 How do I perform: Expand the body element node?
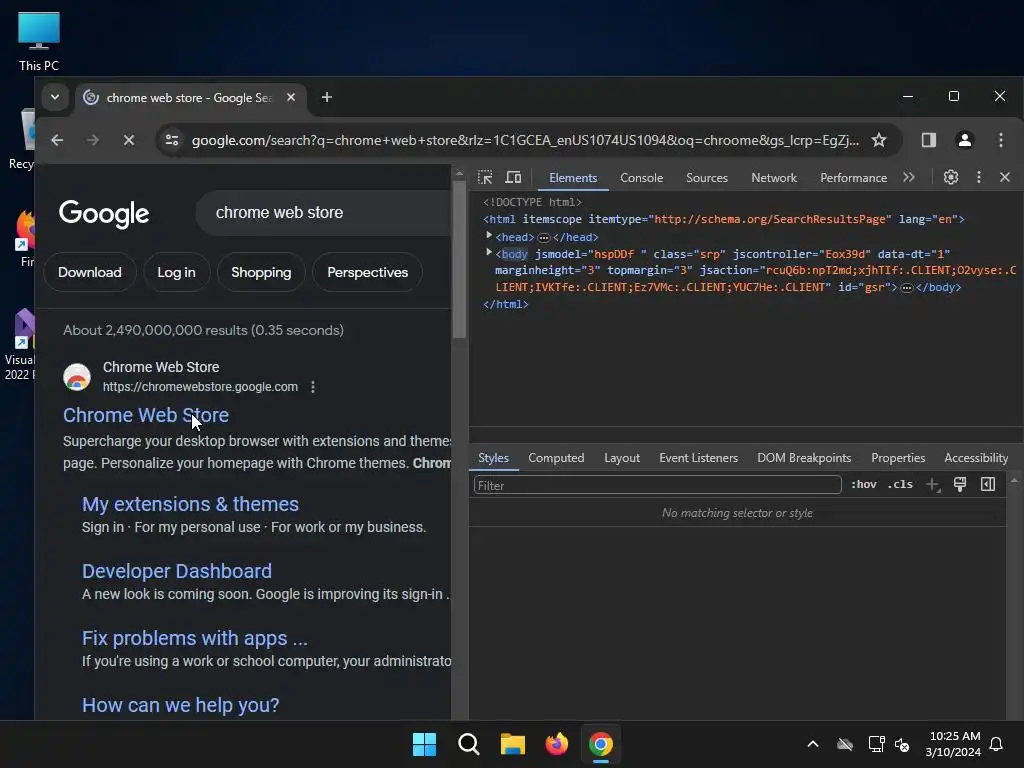(x=488, y=252)
